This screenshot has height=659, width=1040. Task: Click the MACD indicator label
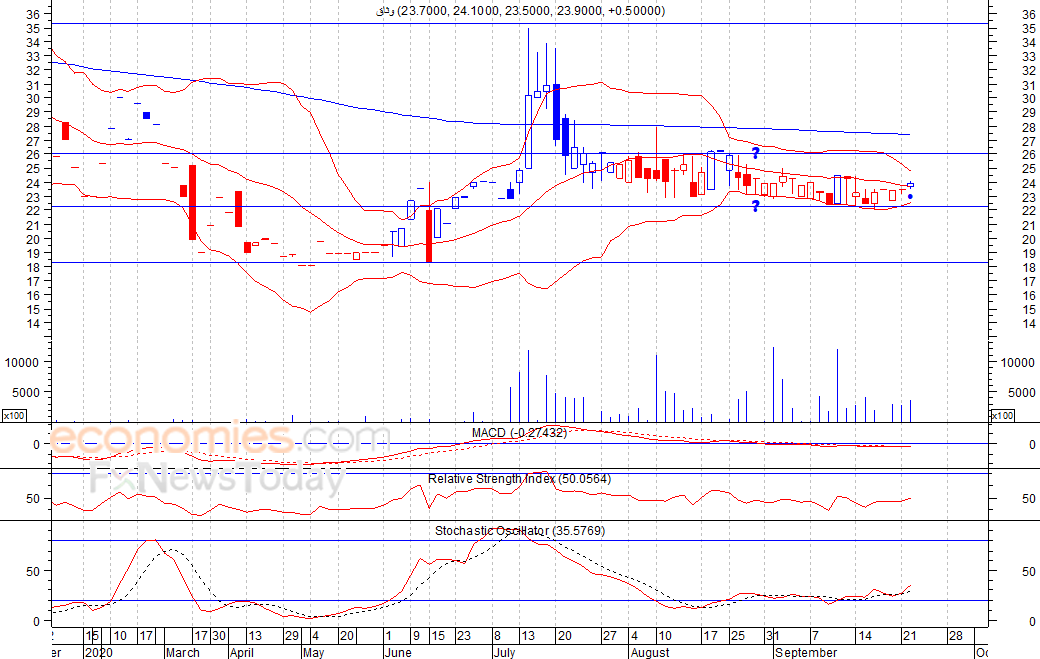519,433
